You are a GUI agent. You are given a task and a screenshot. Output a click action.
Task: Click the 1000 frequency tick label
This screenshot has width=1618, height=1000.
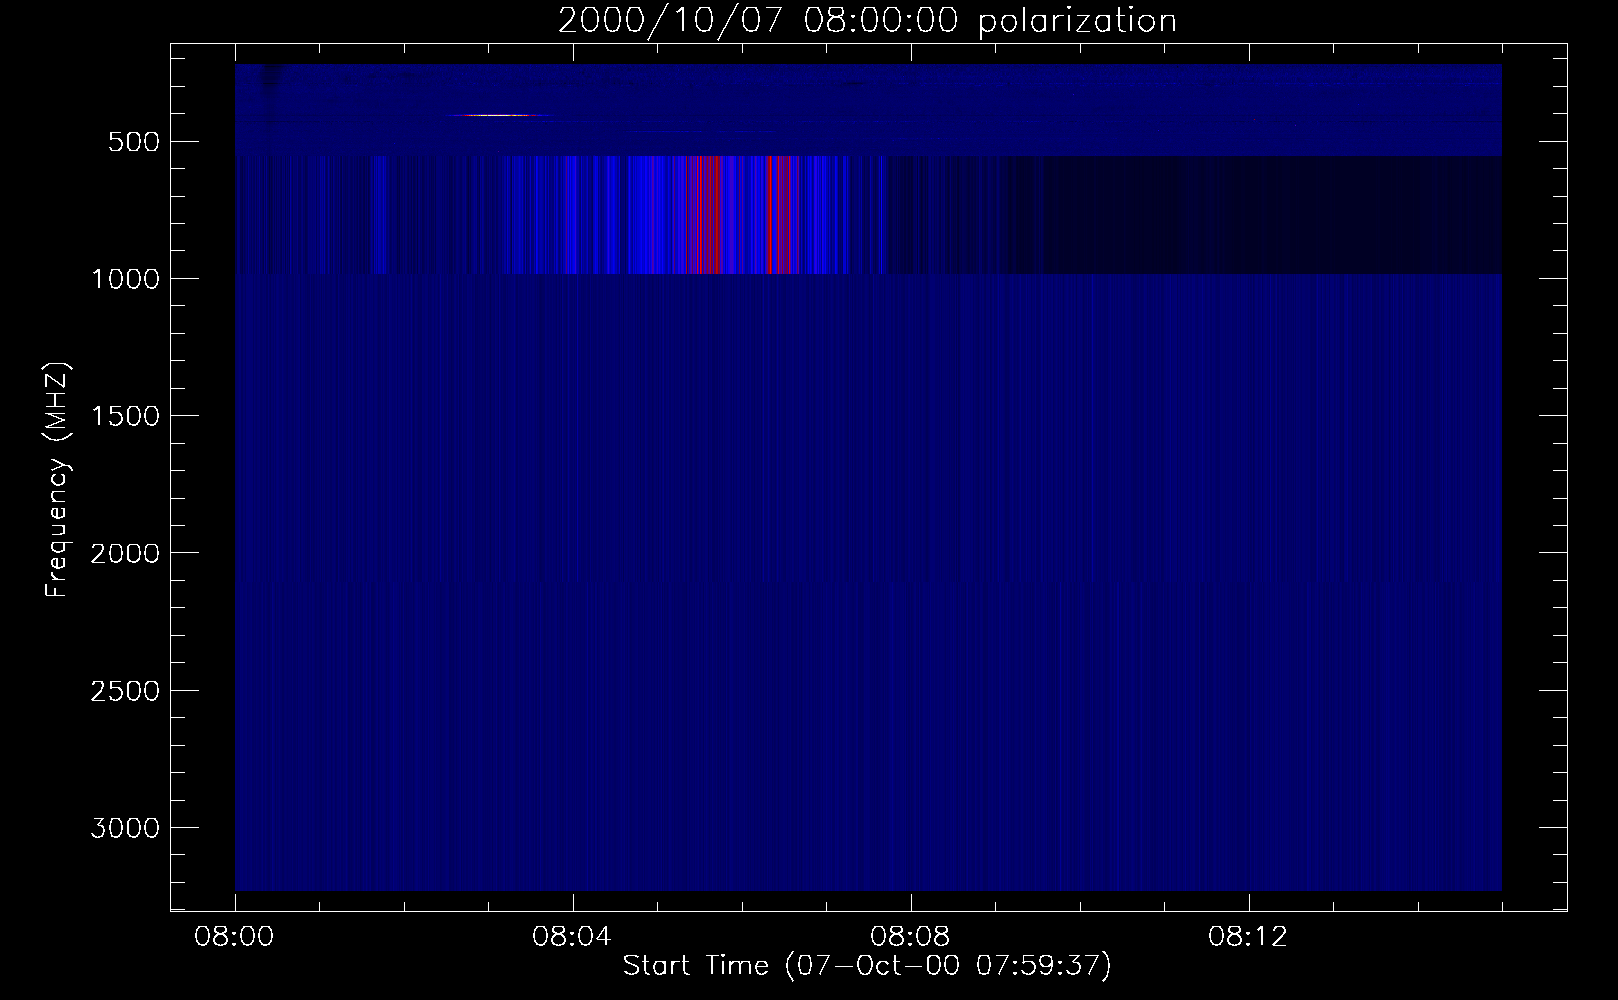coord(125,278)
